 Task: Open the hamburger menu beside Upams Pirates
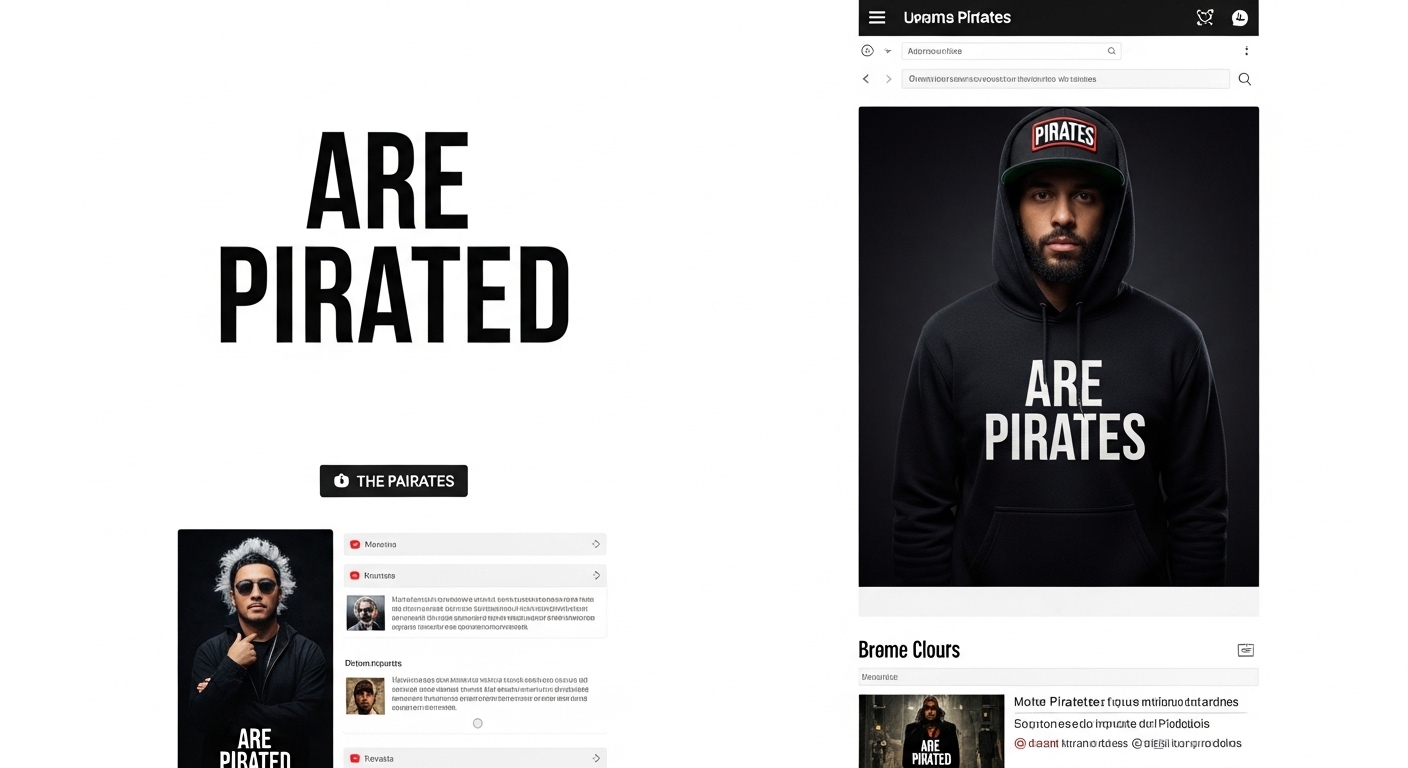(x=877, y=17)
